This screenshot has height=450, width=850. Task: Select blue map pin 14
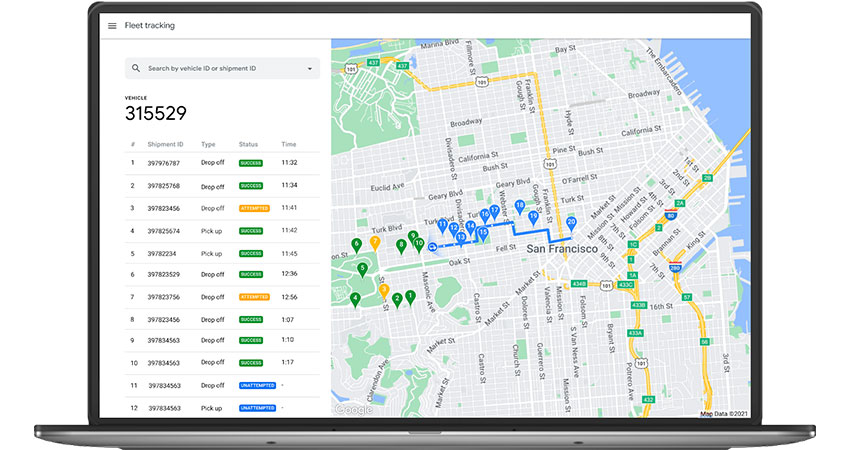click(471, 228)
